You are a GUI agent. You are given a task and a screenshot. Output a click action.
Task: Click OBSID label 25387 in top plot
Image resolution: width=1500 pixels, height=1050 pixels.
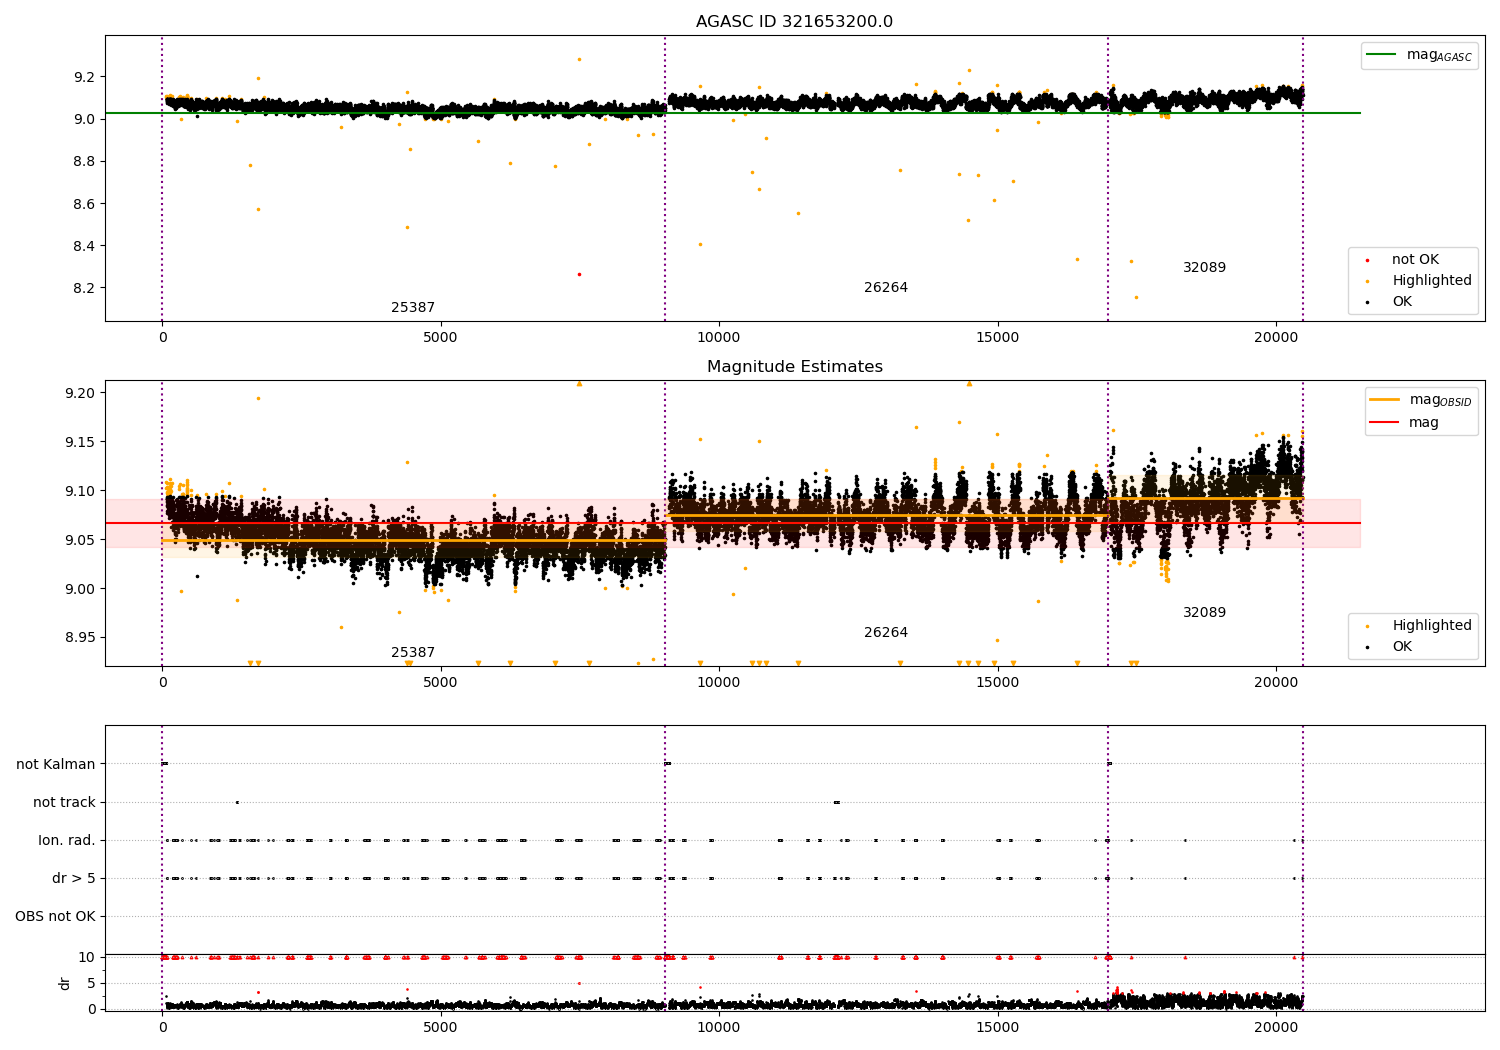(413, 308)
